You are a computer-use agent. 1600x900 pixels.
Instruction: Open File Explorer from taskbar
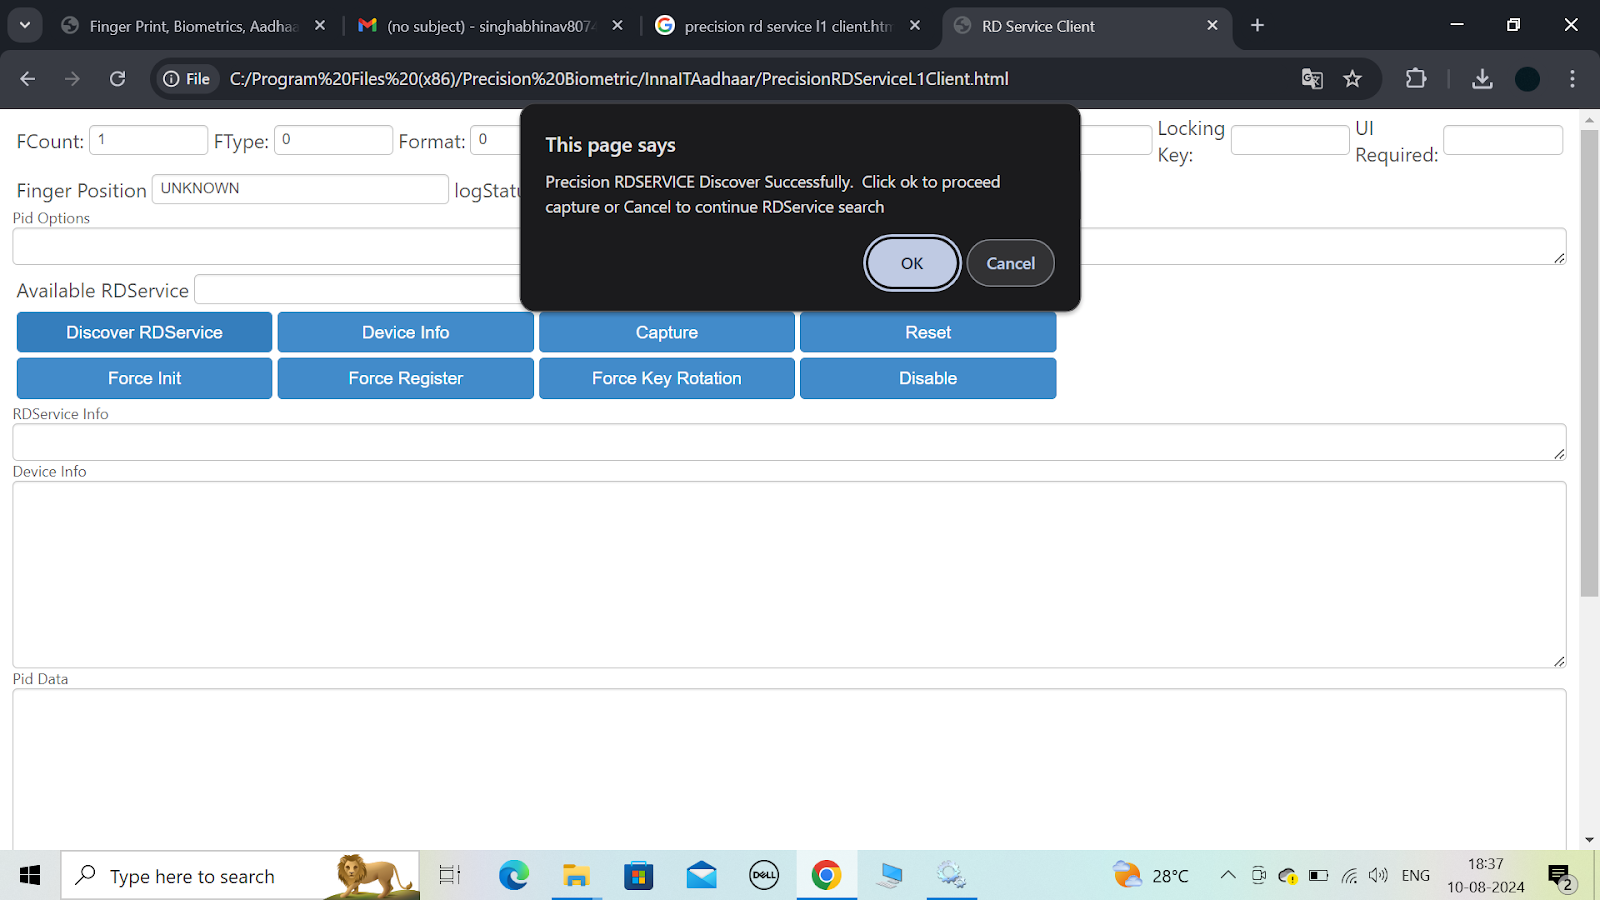pos(576,876)
